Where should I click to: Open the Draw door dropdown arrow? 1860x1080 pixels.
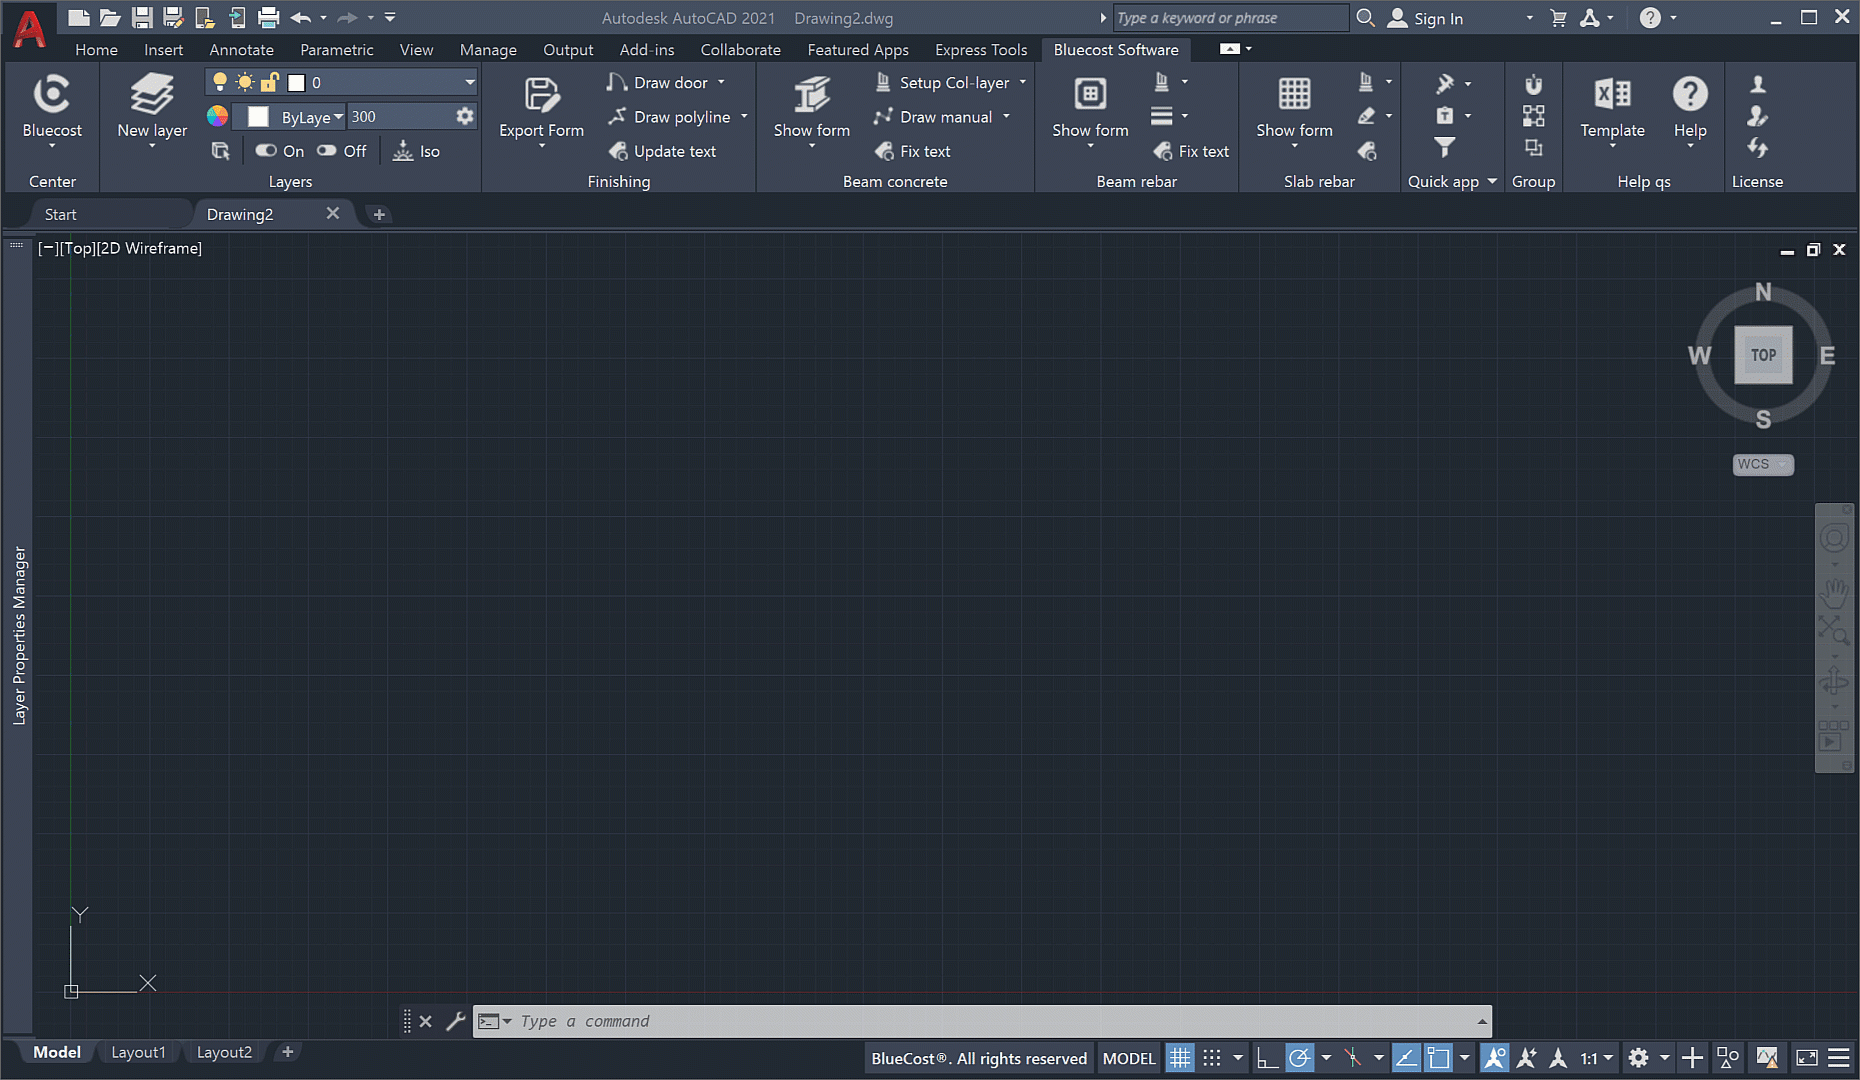(721, 82)
